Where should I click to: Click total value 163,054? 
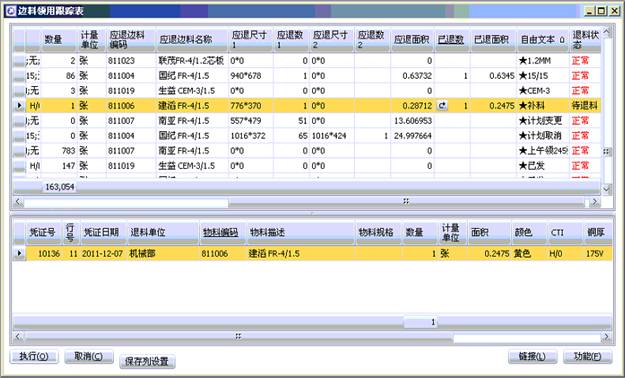point(59,187)
